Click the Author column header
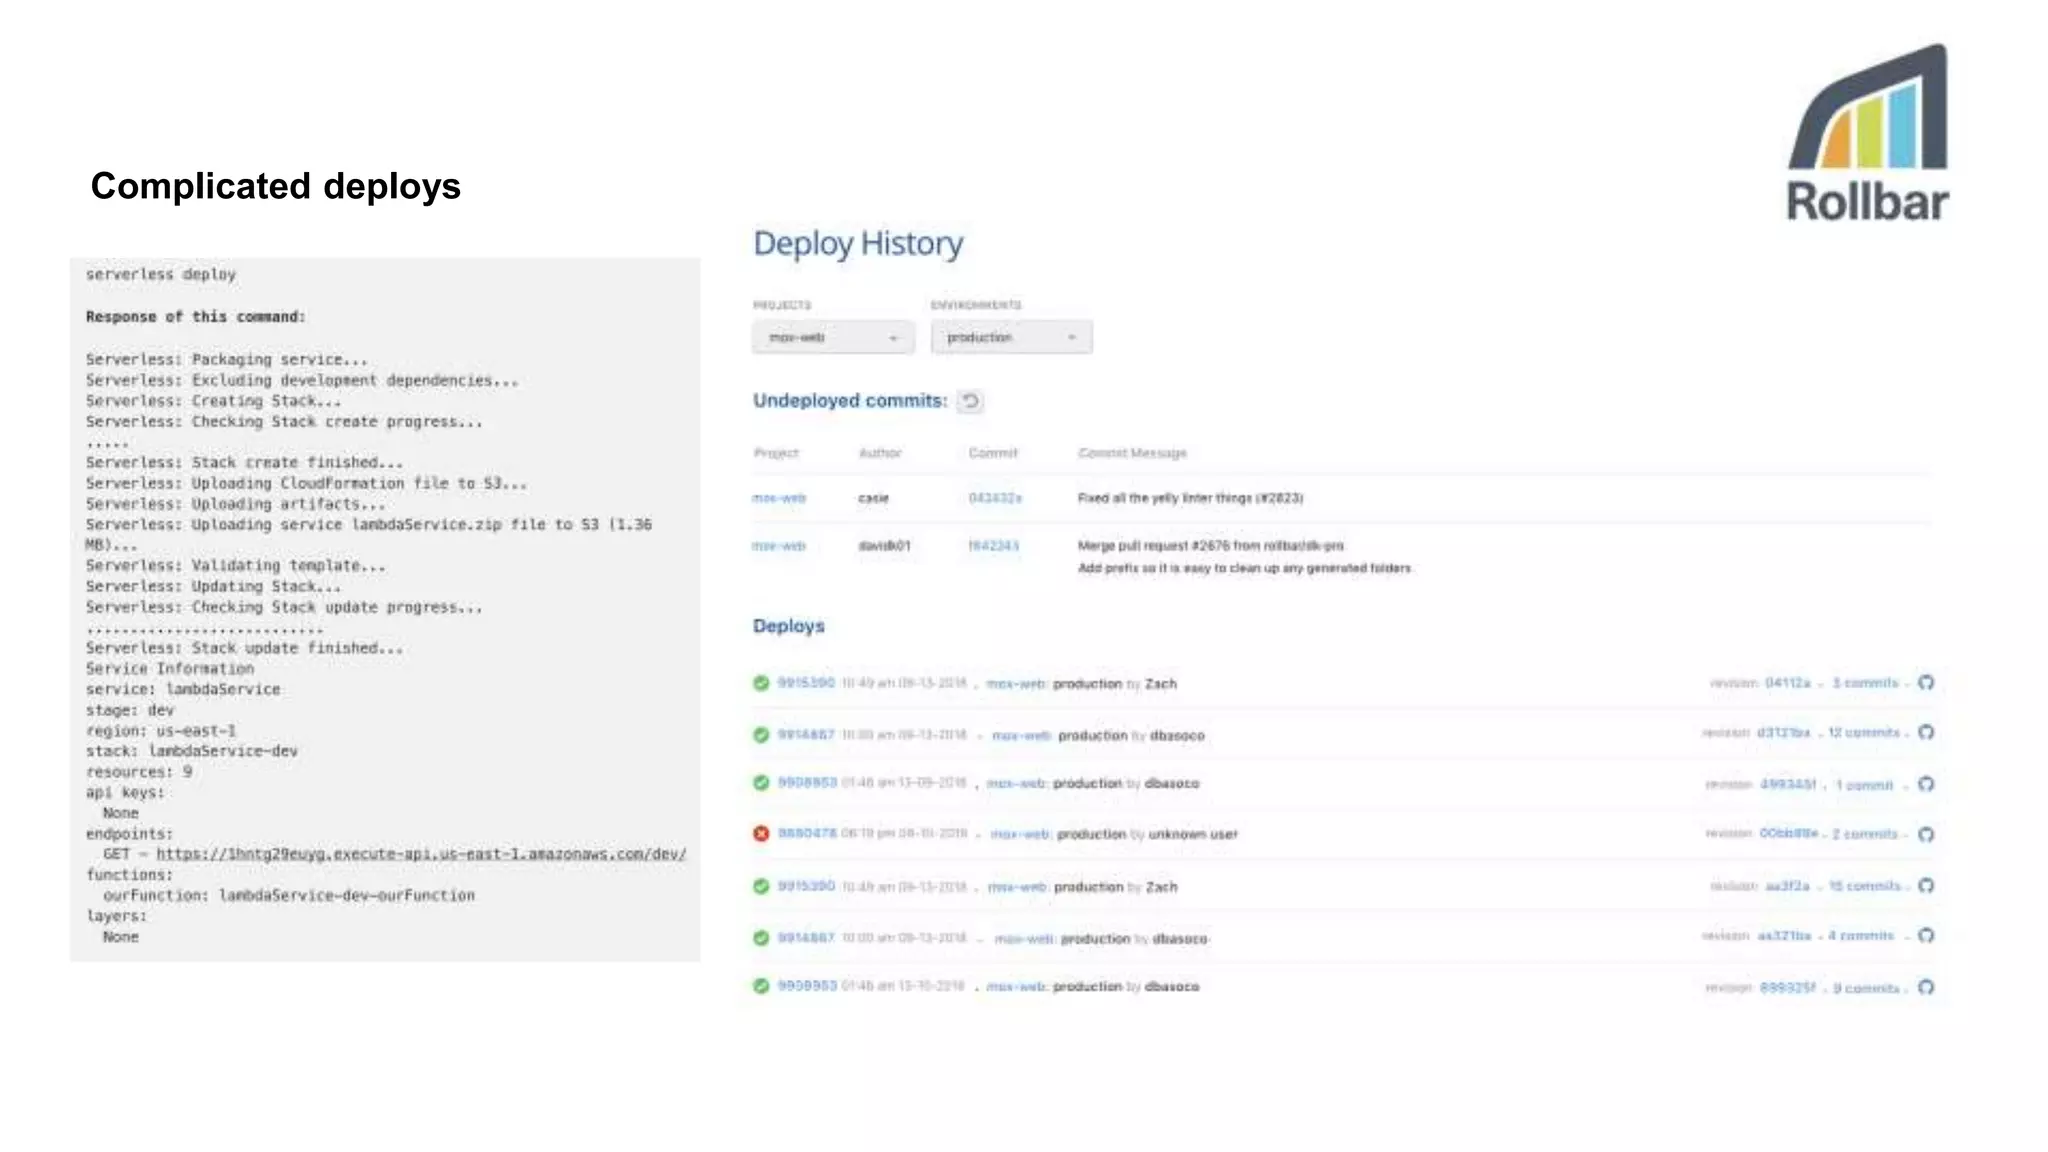 click(880, 453)
